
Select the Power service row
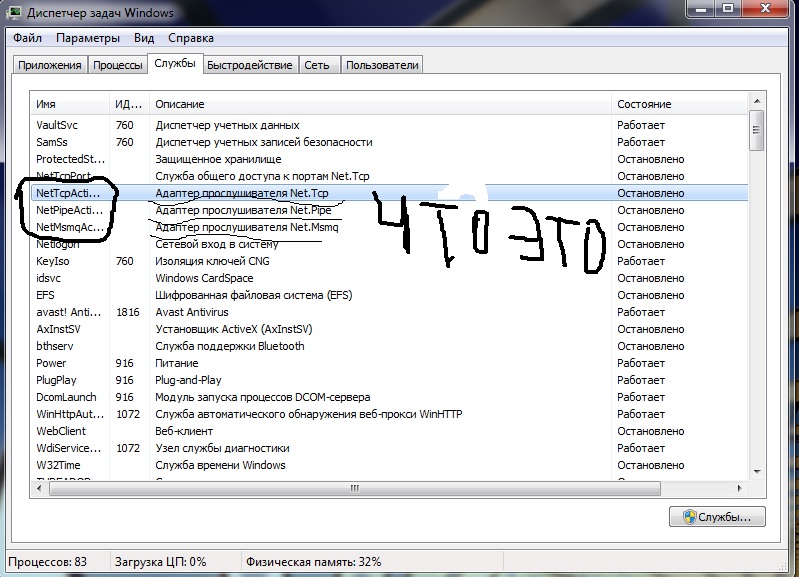point(389,363)
